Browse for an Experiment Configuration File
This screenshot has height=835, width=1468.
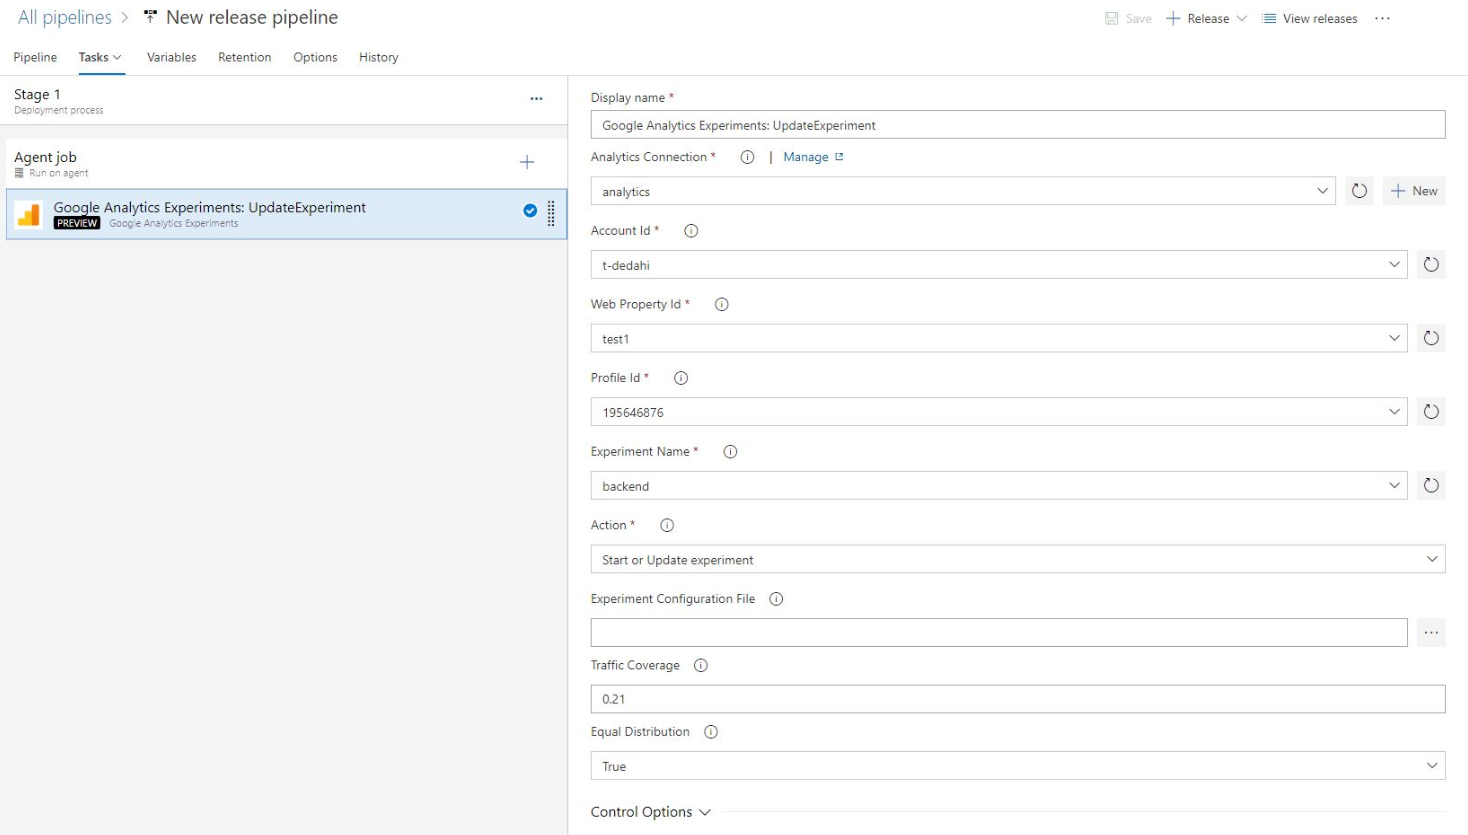click(x=1432, y=632)
